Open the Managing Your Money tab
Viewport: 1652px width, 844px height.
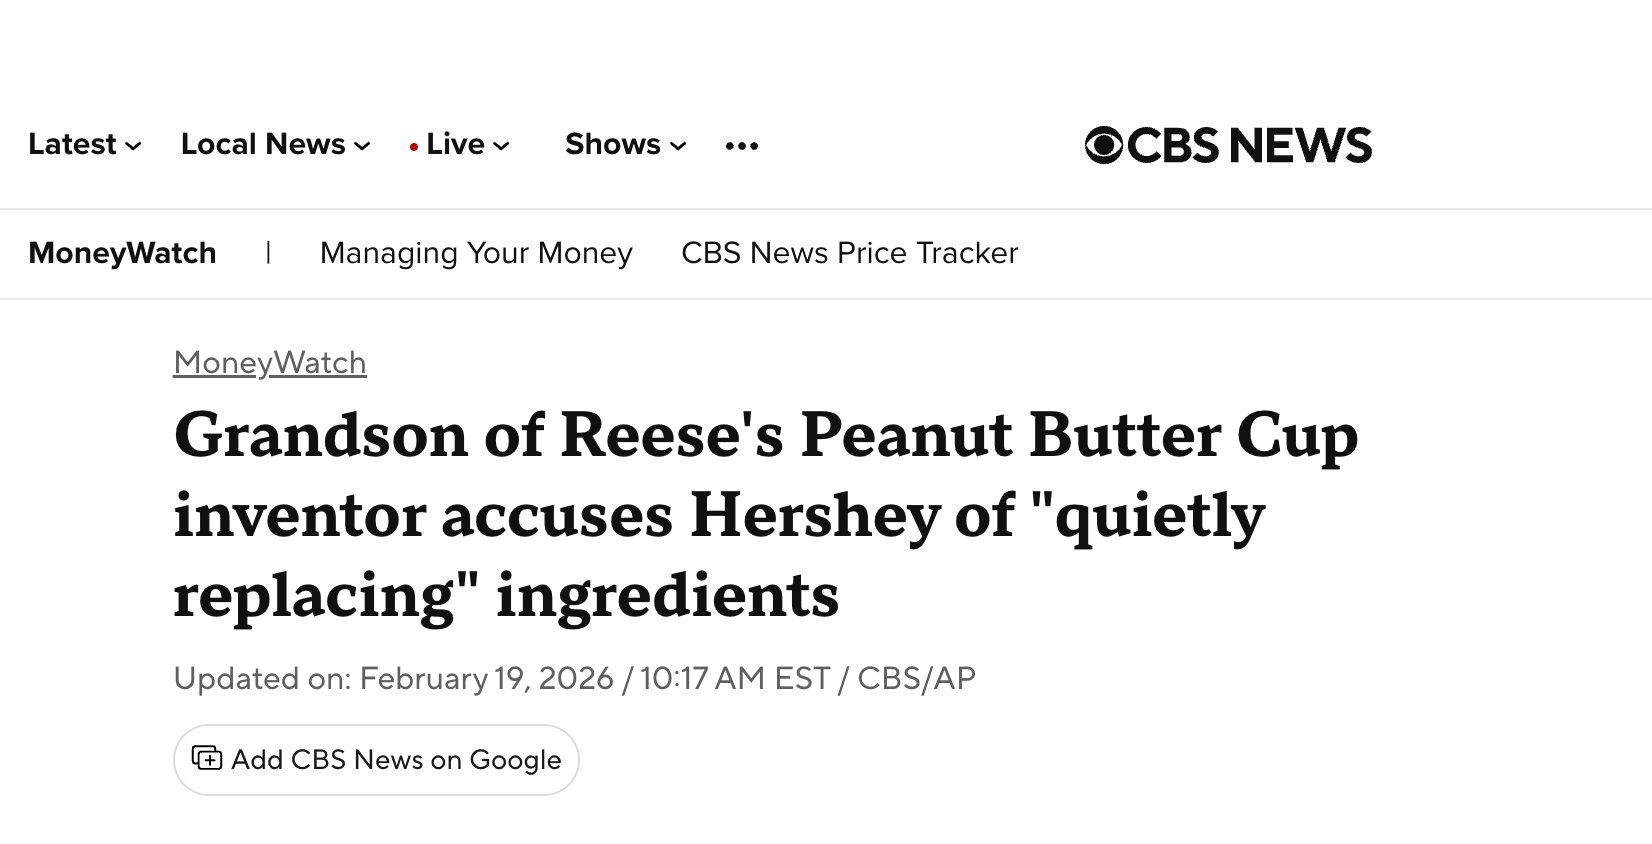476,253
